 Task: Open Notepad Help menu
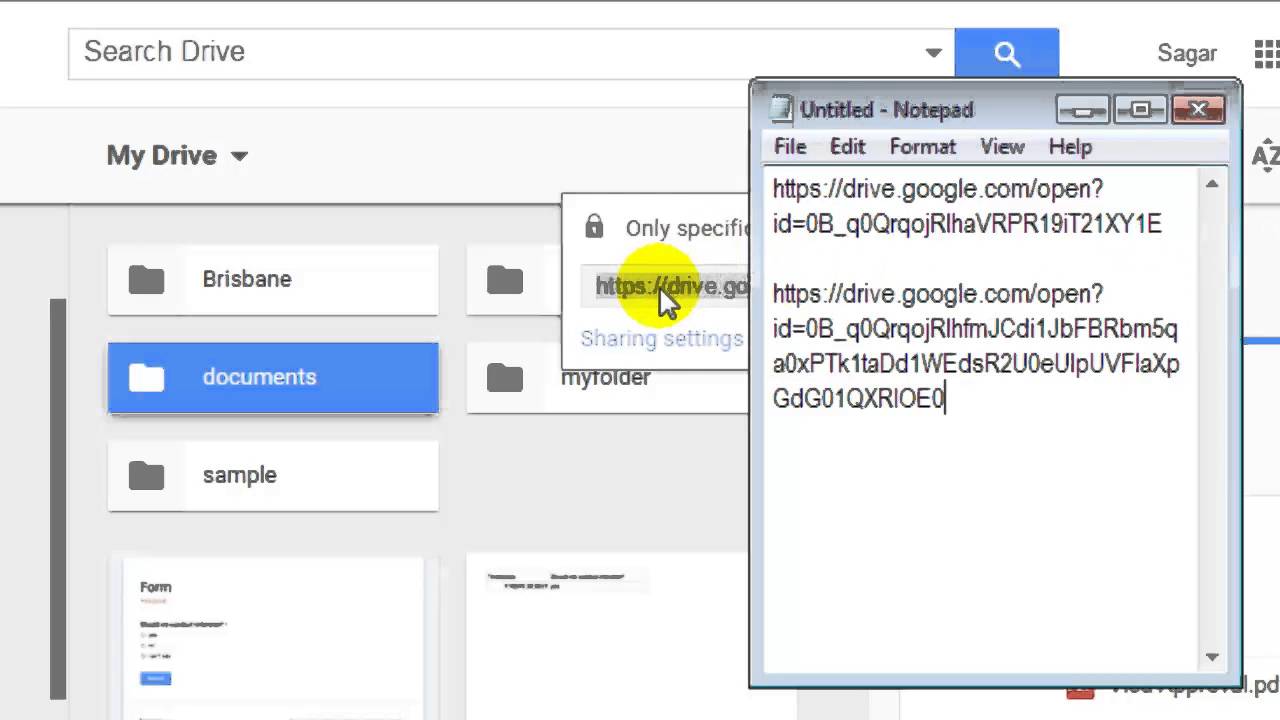click(1070, 147)
